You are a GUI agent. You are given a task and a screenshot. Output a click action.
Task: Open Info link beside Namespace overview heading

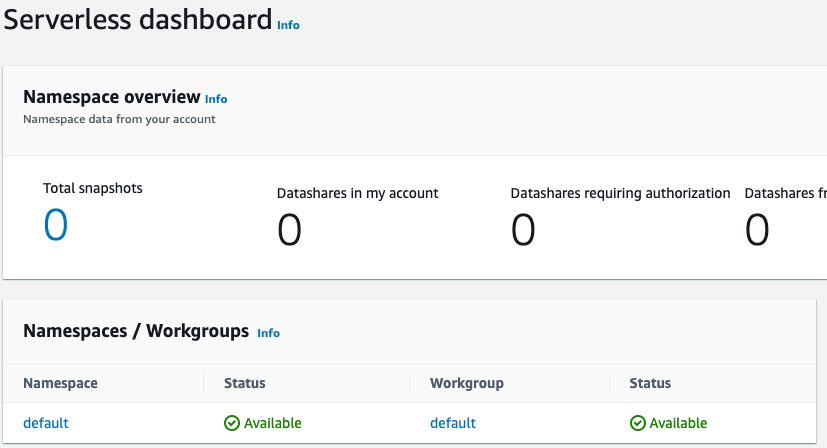coord(216,99)
